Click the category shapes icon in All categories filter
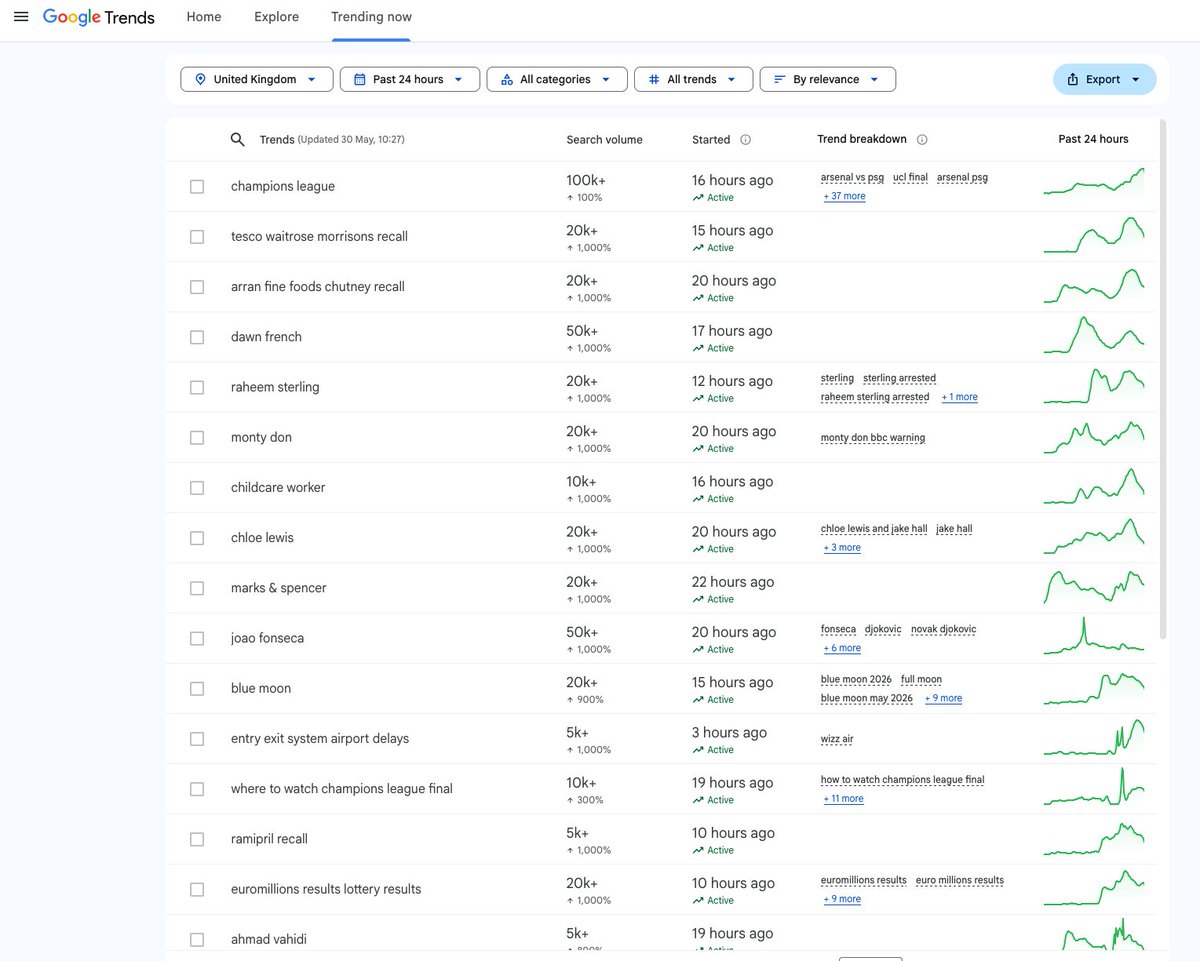 [507, 79]
